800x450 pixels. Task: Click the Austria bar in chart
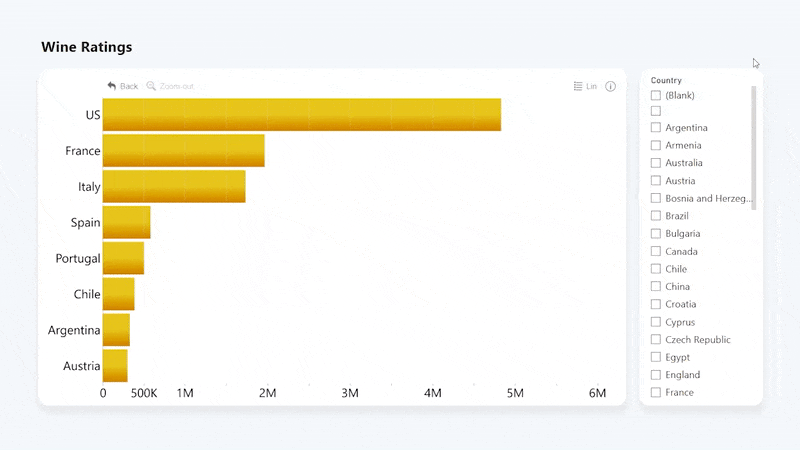[115, 366]
